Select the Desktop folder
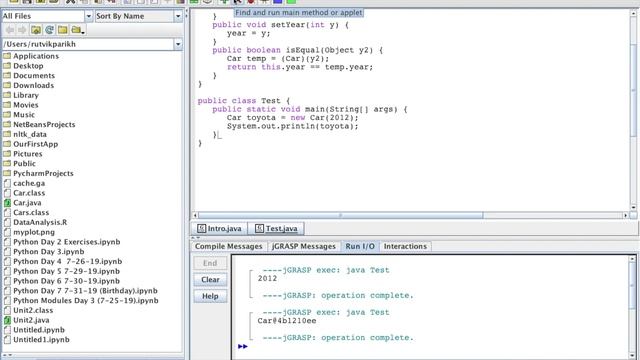 28,66
